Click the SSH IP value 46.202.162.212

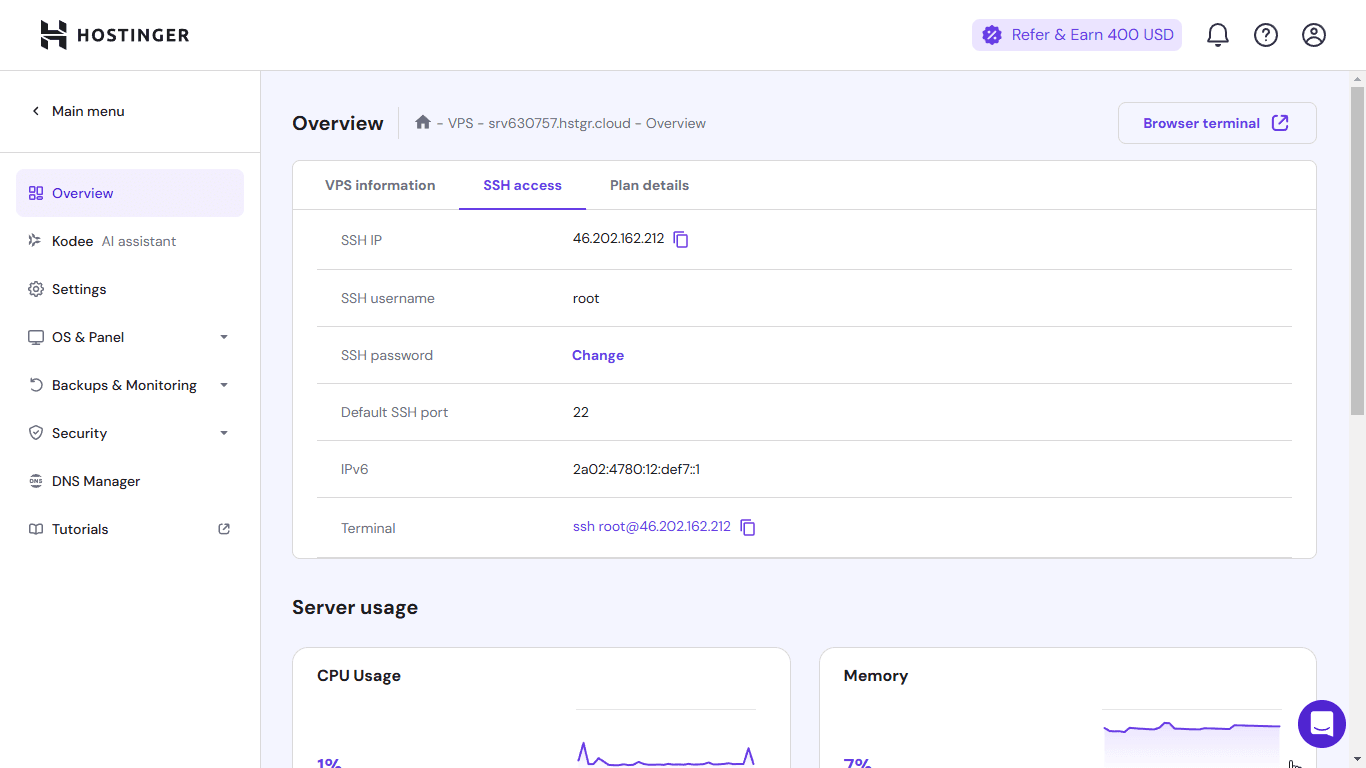[x=618, y=239]
